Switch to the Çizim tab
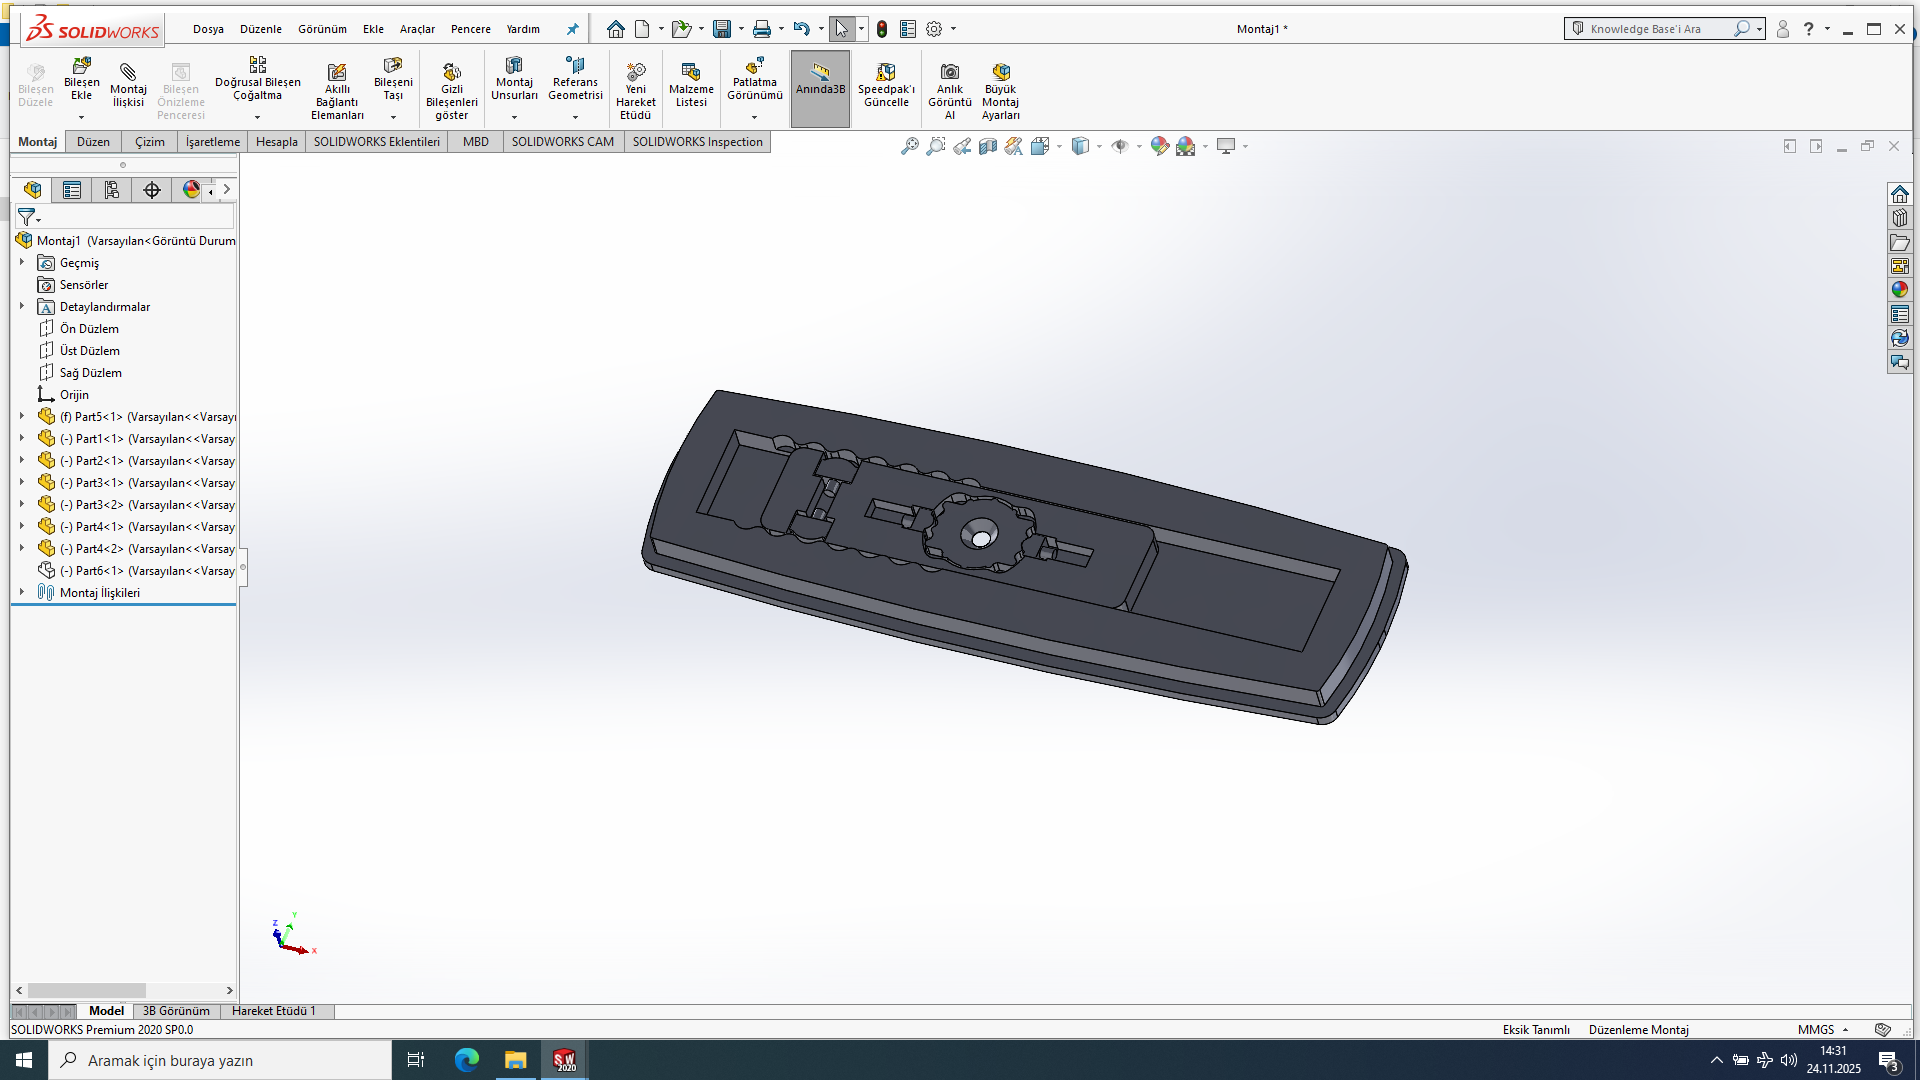The image size is (1920, 1080). tap(150, 142)
